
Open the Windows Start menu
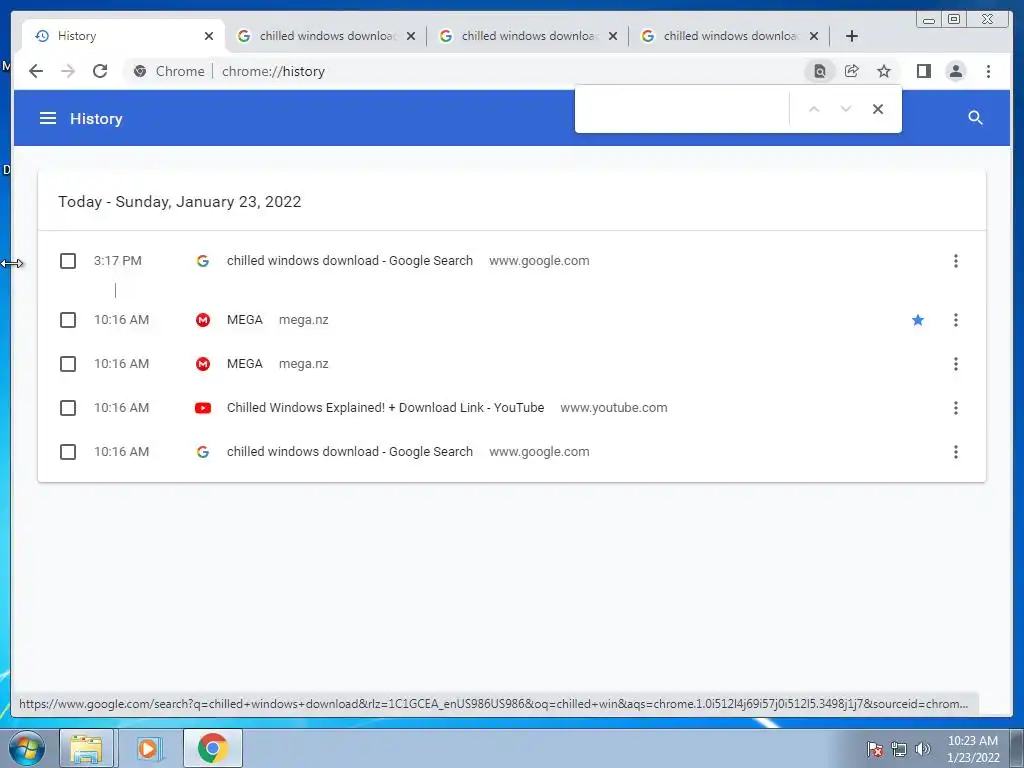27,748
